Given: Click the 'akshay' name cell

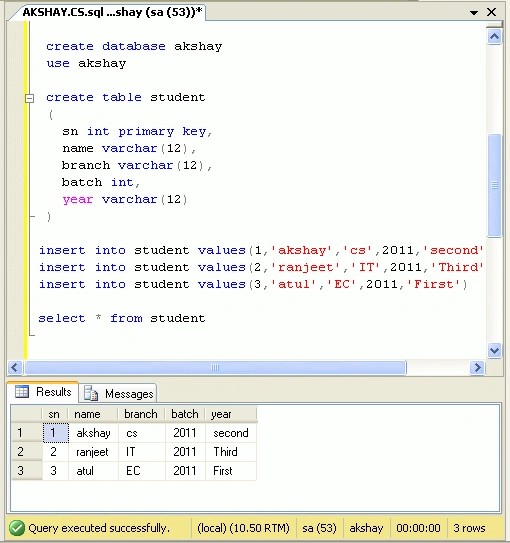Looking at the screenshot, I should tap(93, 433).
